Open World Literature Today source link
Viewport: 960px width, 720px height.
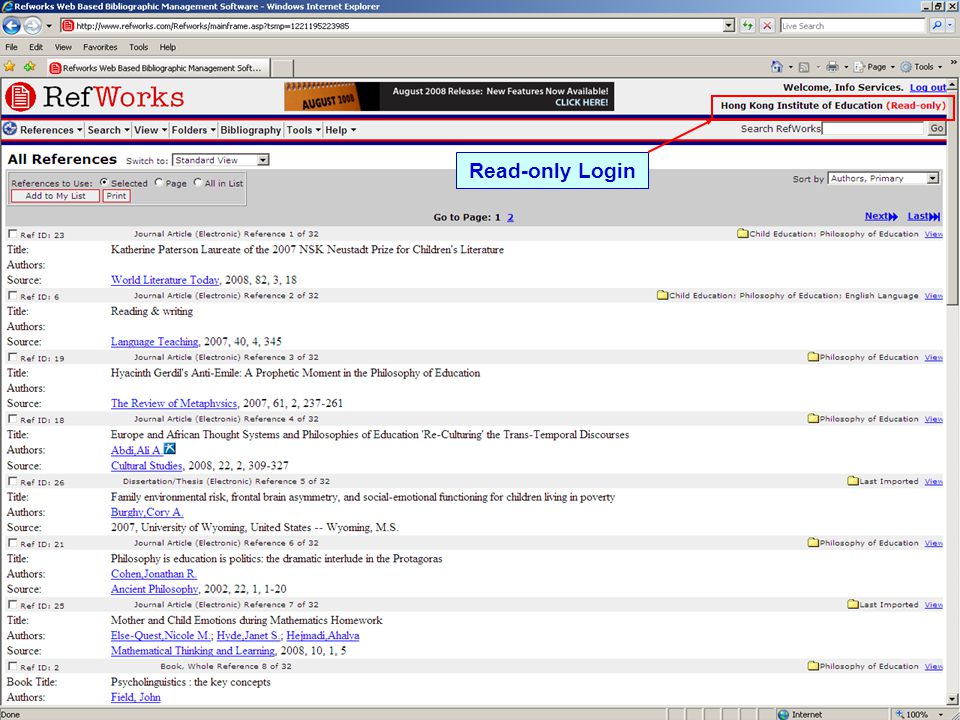pyautogui.click(x=165, y=280)
